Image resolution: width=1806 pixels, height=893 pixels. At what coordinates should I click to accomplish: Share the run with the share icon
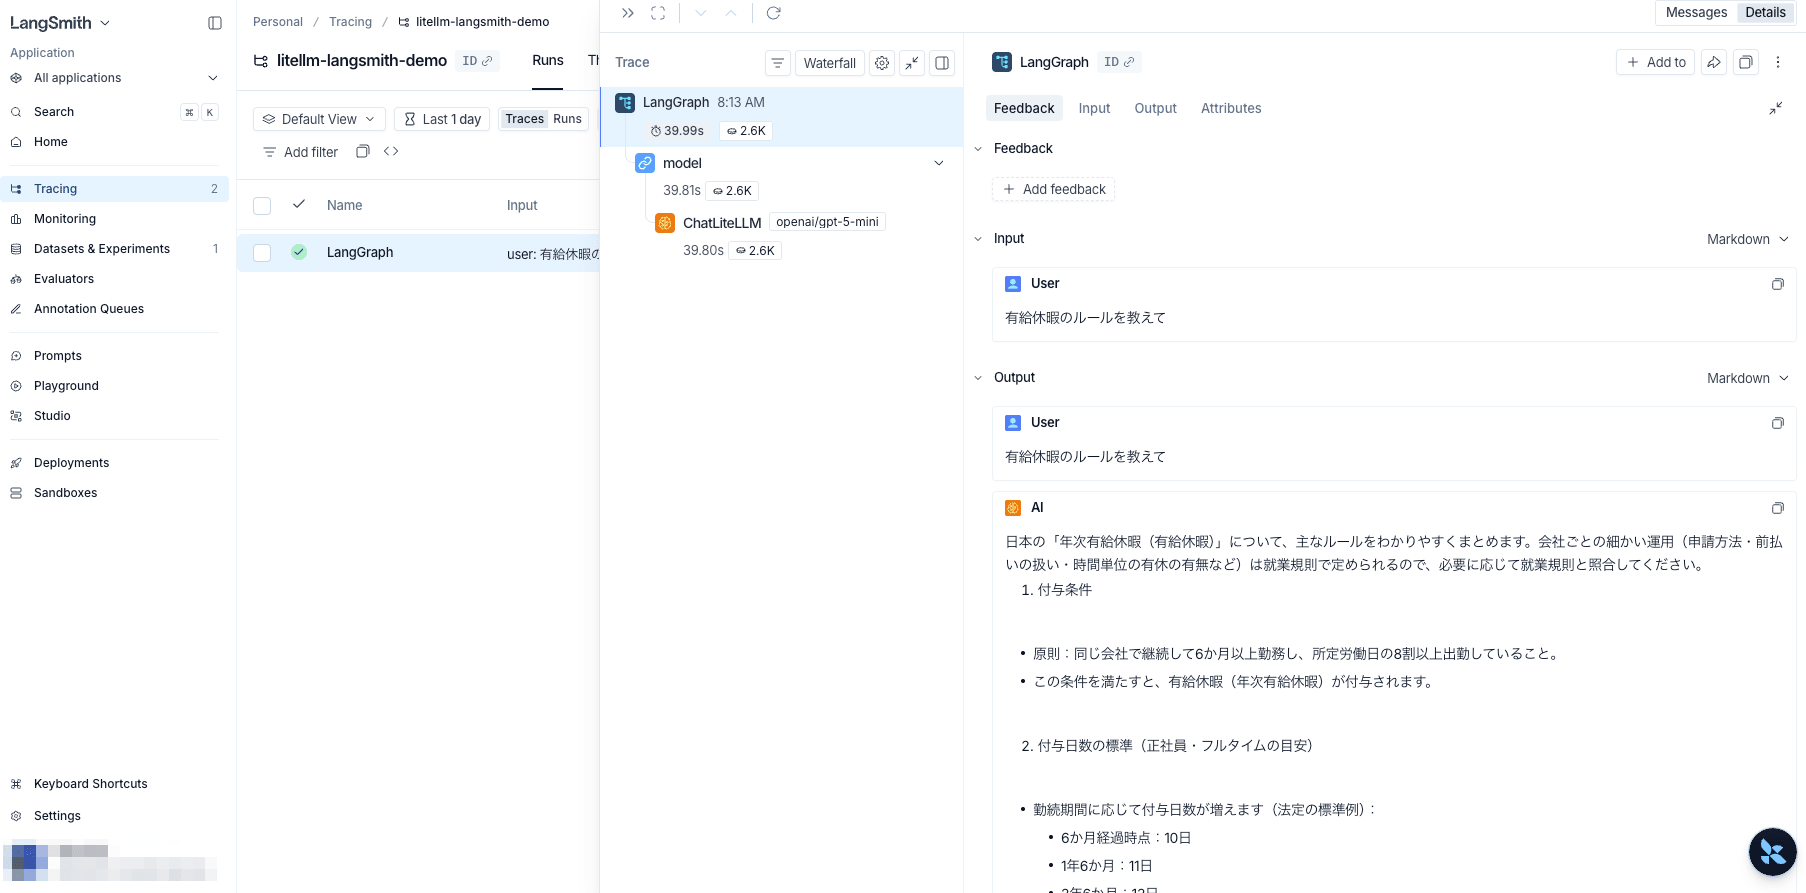click(1714, 62)
